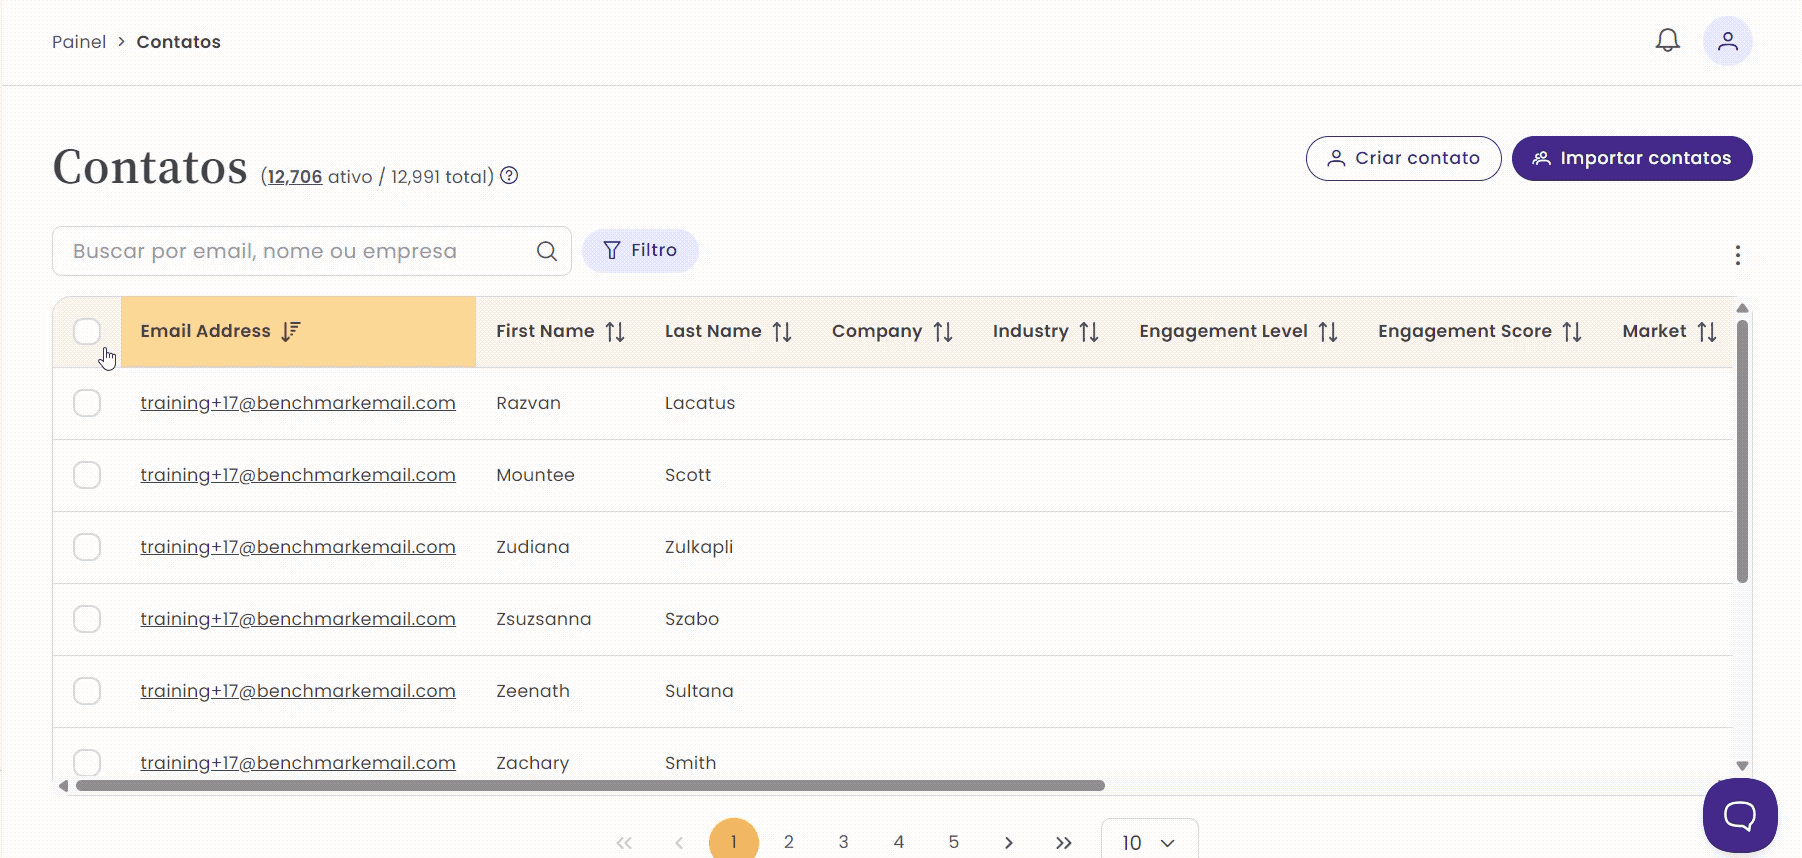Sort the Last Name column

pyautogui.click(x=782, y=332)
